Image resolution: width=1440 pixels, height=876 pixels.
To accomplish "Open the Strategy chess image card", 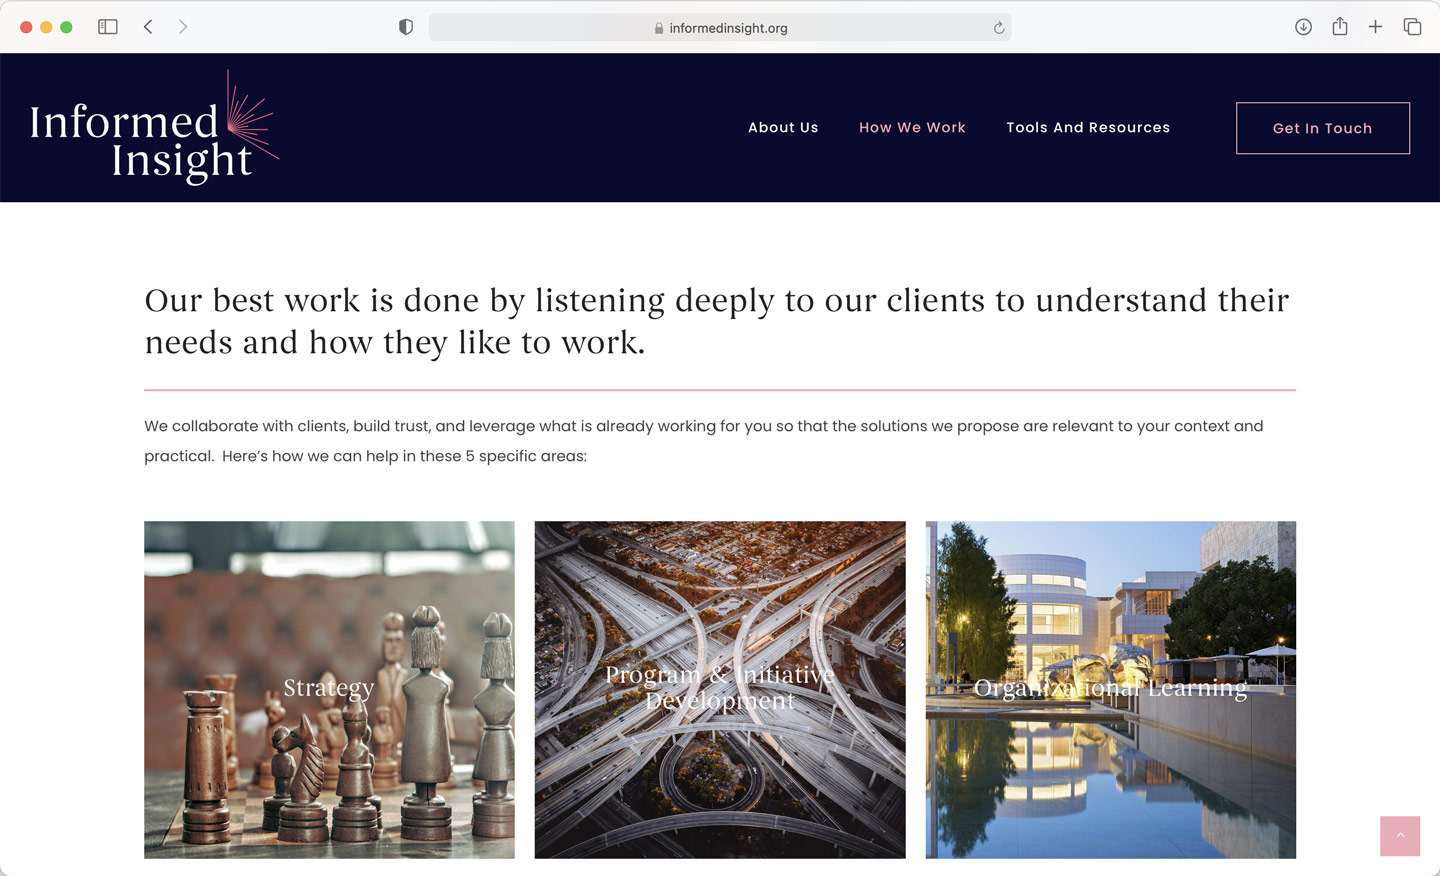I will coord(329,689).
